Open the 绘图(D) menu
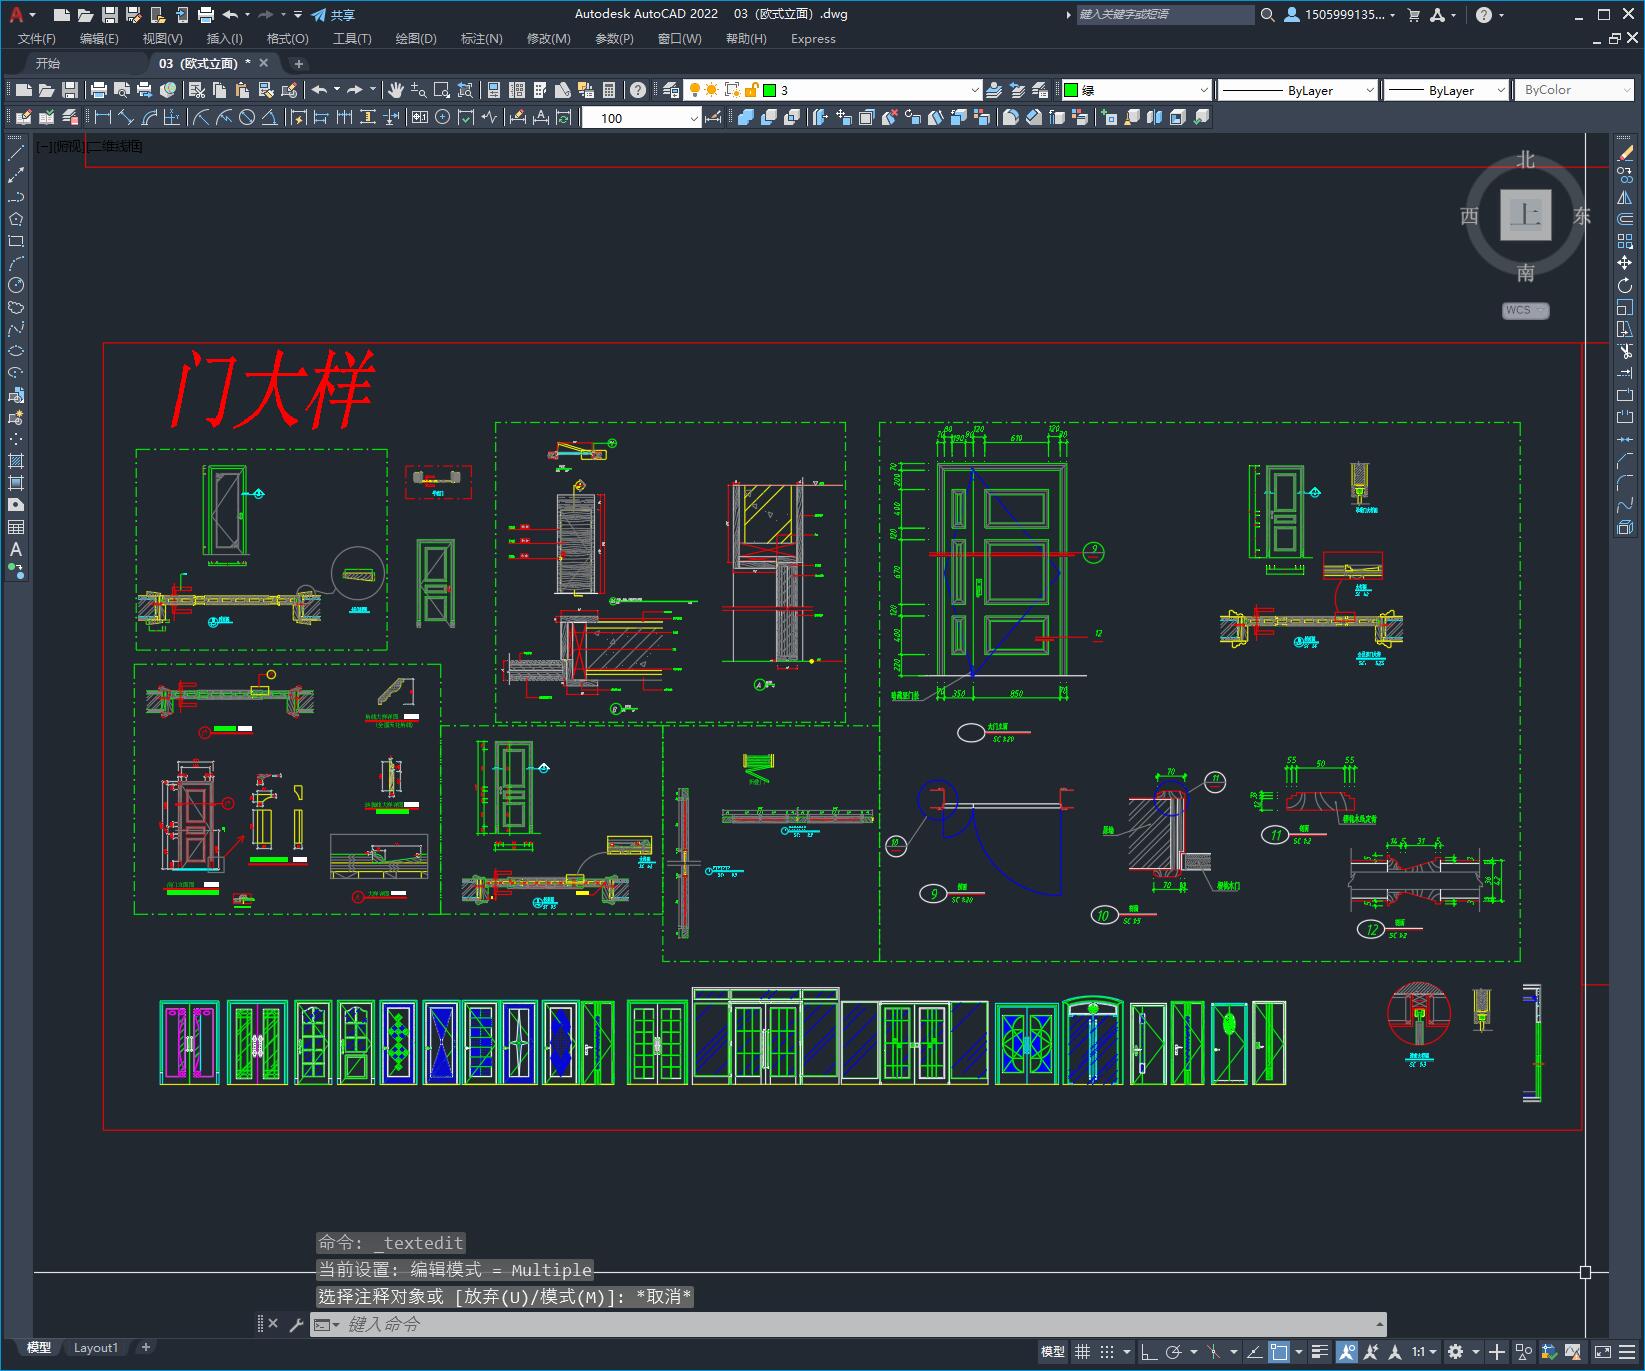Viewport: 1645px width, 1371px height. click(x=416, y=39)
